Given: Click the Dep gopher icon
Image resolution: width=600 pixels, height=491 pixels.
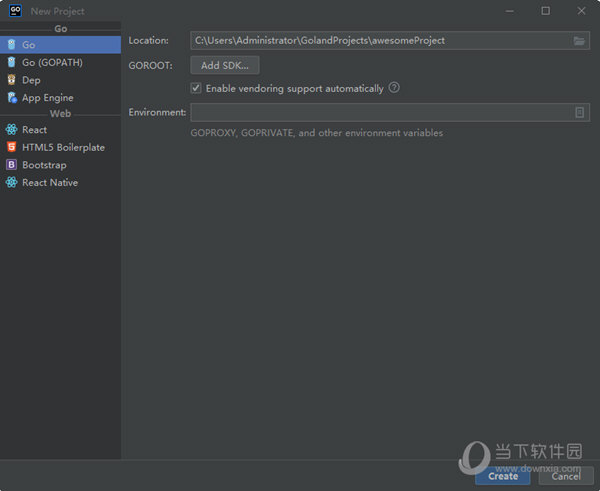Looking at the screenshot, I should point(11,80).
